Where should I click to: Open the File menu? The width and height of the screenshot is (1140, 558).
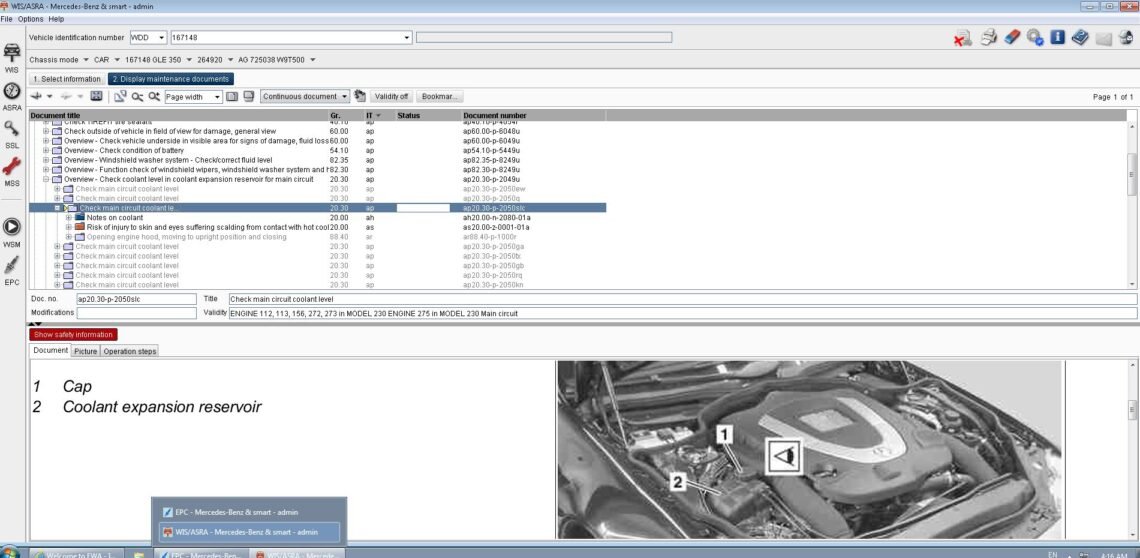coord(7,19)
